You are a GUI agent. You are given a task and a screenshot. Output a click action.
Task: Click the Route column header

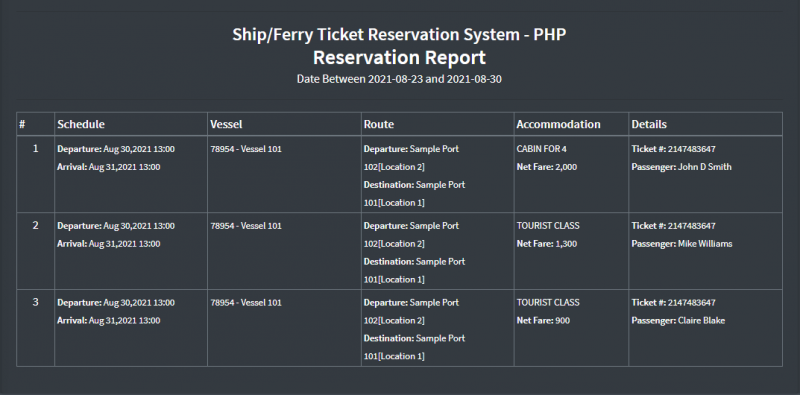pos(438,124)
